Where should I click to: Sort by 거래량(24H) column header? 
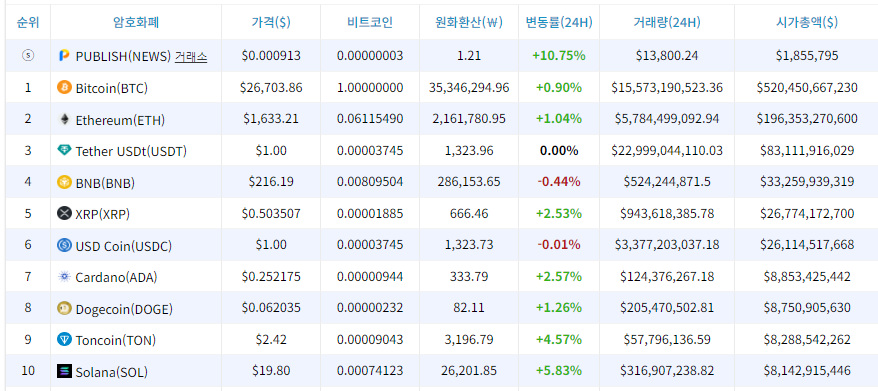667,22
